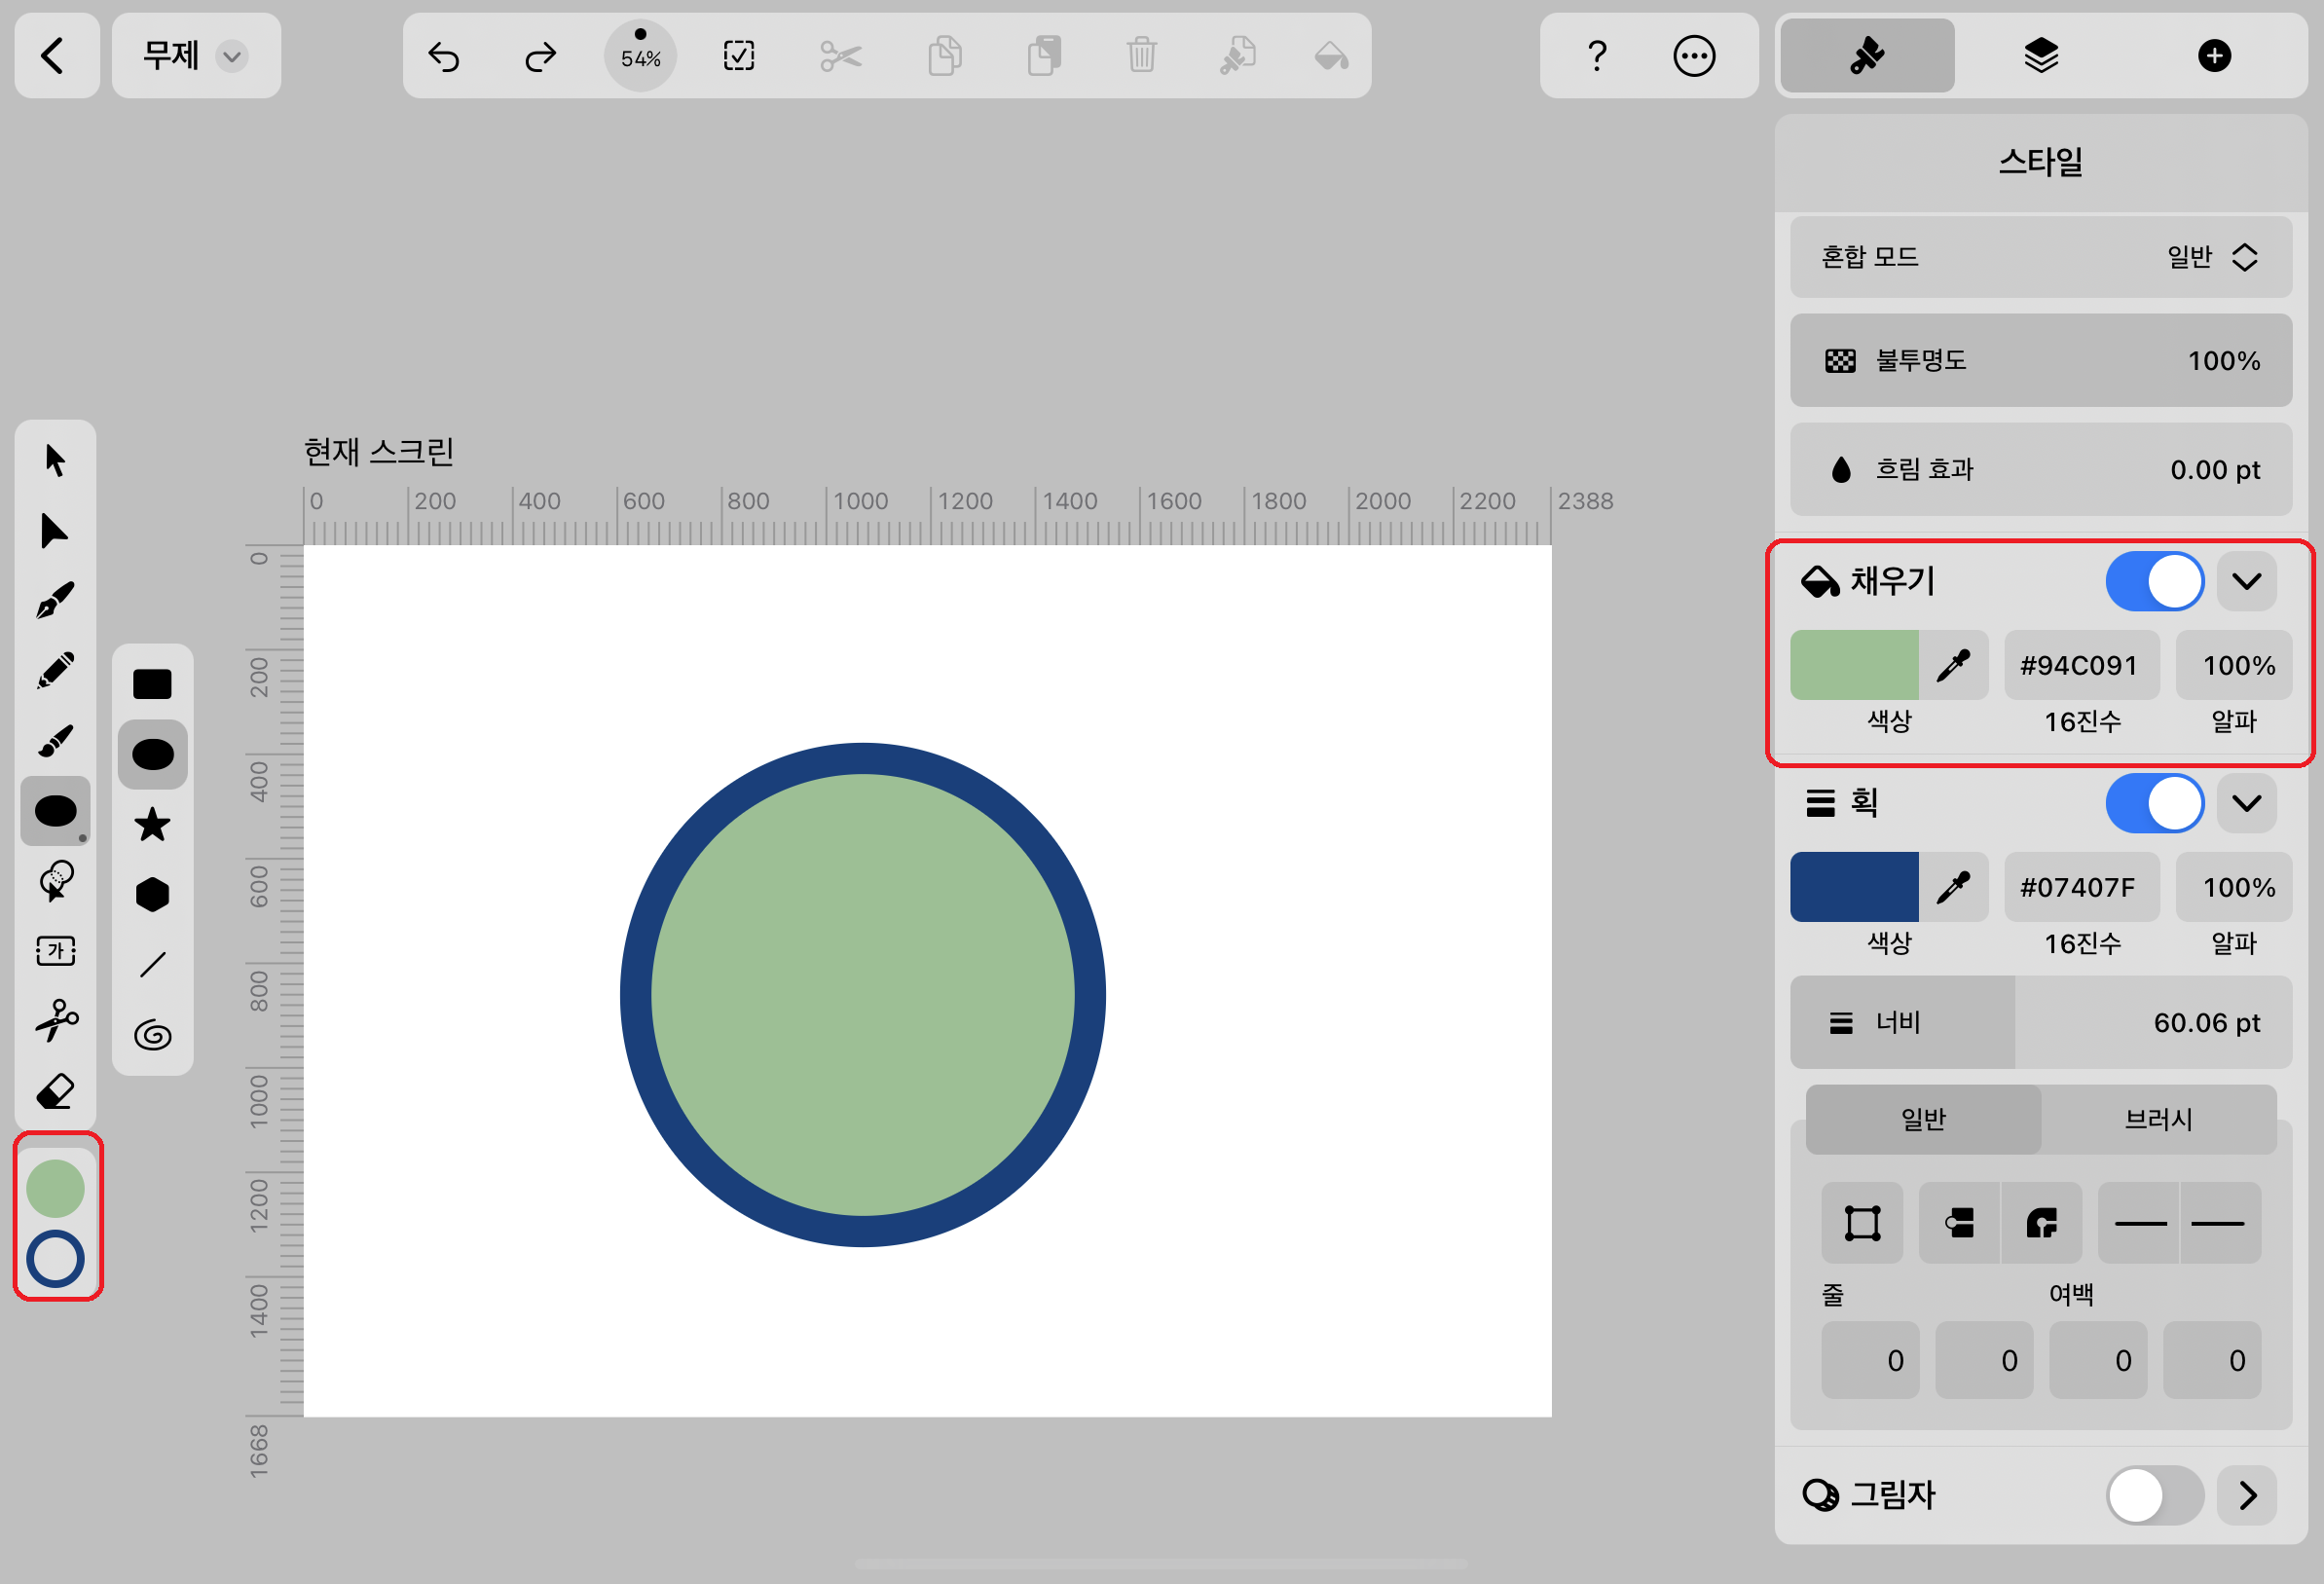Click the blue stroke color swatch
The width and height of the screenshot is (2324, 1584).
(x=1853, y=887)
